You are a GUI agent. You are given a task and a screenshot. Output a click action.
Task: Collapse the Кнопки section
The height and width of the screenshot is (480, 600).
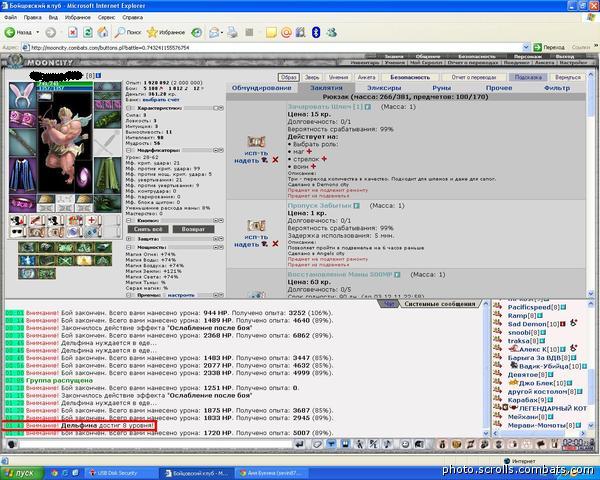[x=129, y=220]
